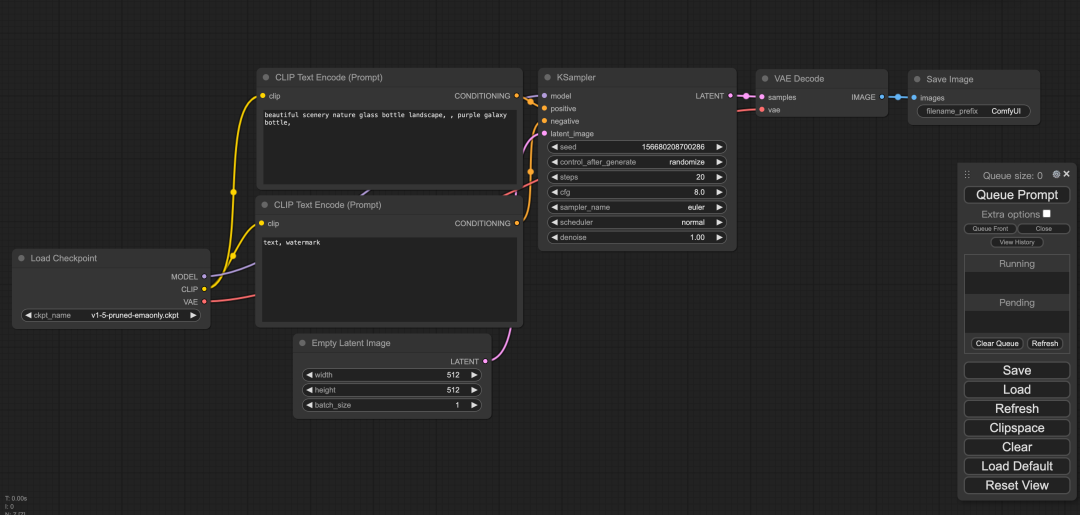The image size is (1080, 515).
Task: Open the scheduler normal dropdown
Action: [x=637, y=222]
